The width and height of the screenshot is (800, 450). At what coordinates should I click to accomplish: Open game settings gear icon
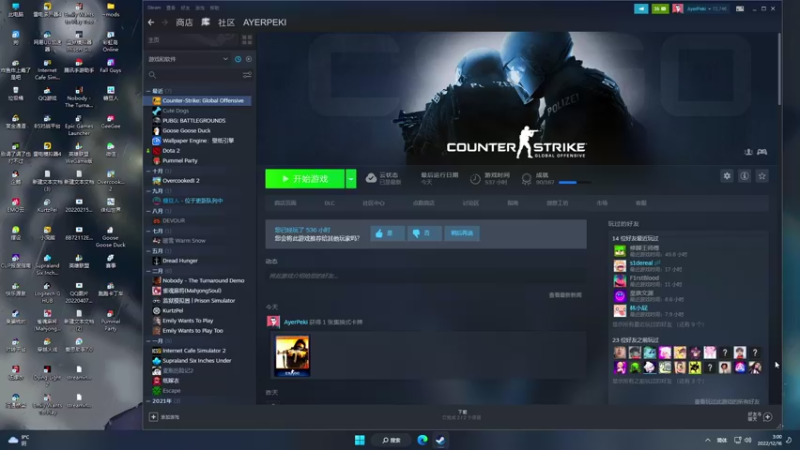(x=727, y=176)
